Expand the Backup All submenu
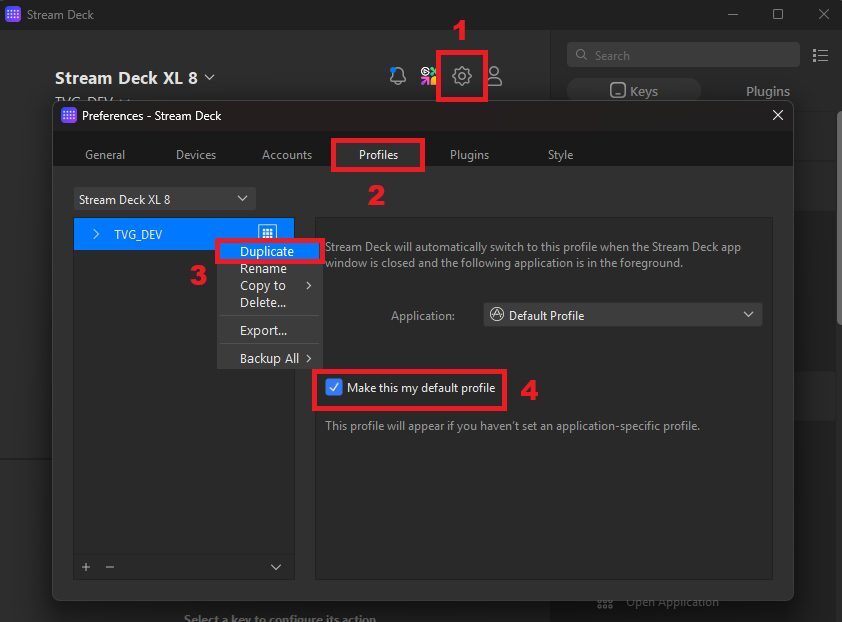The width and height of the screenshot is (842, 622). 270,358
